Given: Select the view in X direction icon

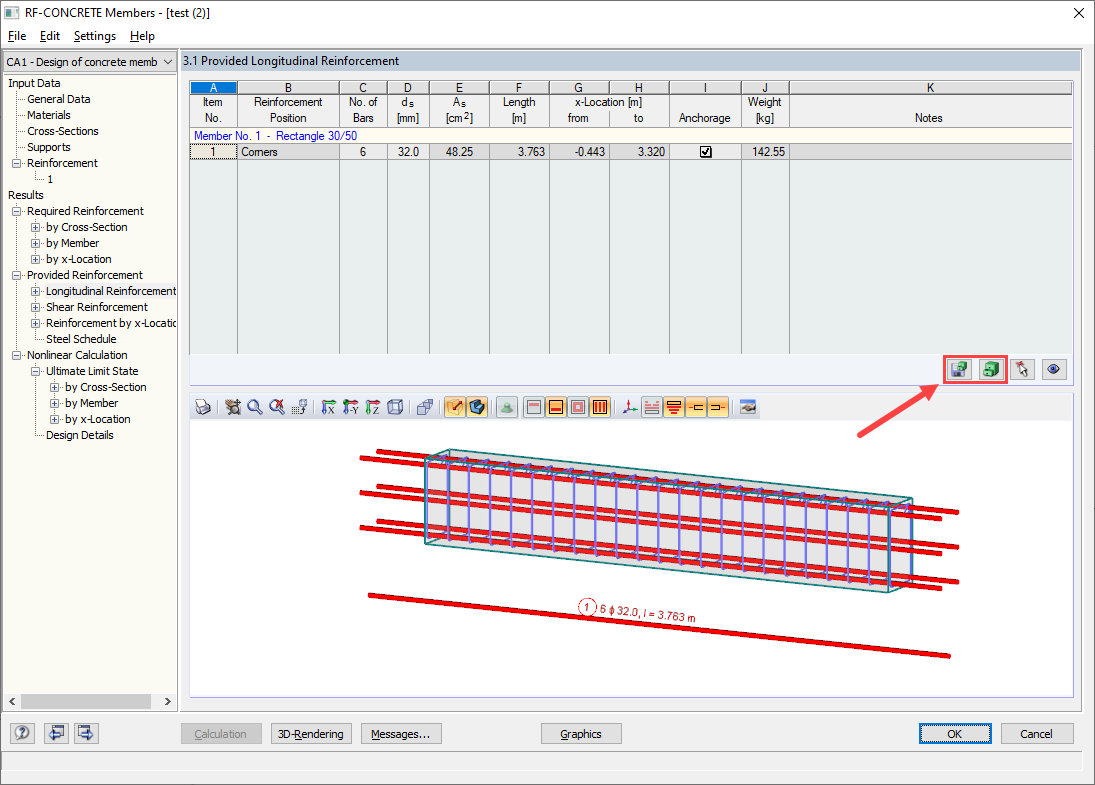Looking at the screenshot, I should [327, 406].
